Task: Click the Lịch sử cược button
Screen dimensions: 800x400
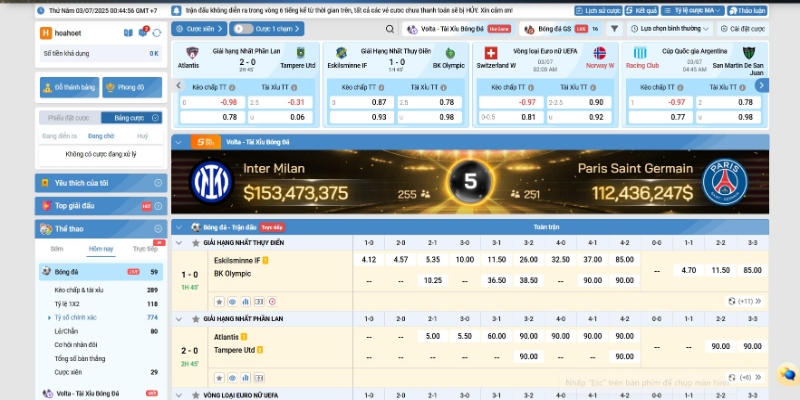Action: tap(595, 10)
